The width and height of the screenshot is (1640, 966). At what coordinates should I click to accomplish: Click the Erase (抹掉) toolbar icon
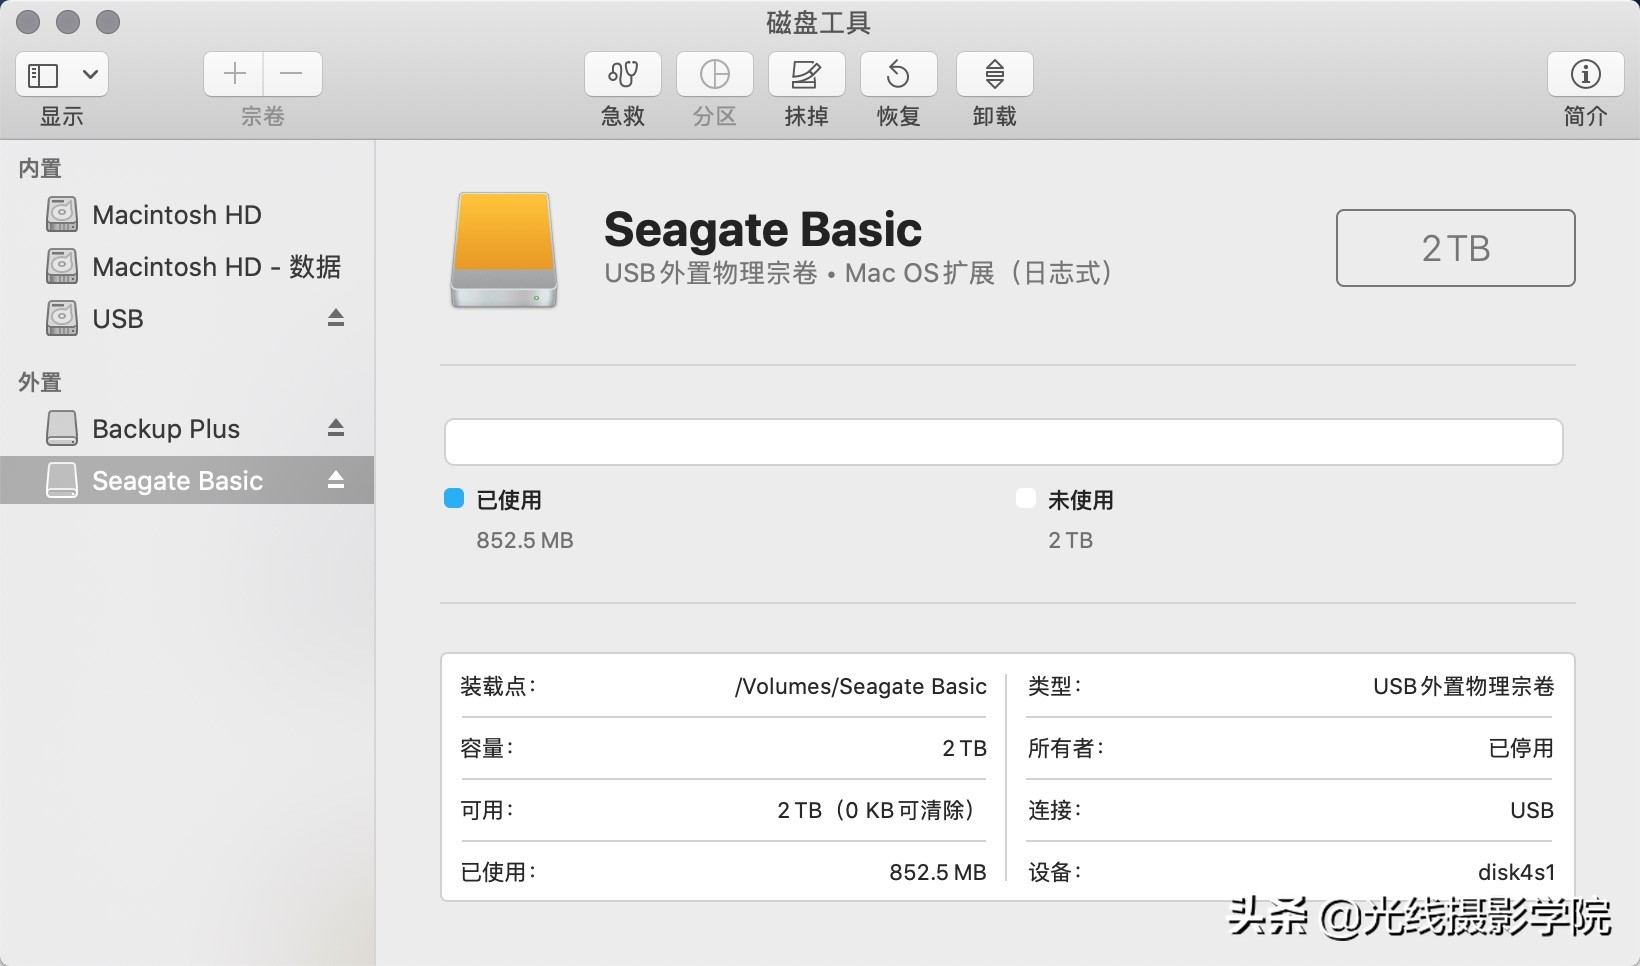[x=806, y=75]
